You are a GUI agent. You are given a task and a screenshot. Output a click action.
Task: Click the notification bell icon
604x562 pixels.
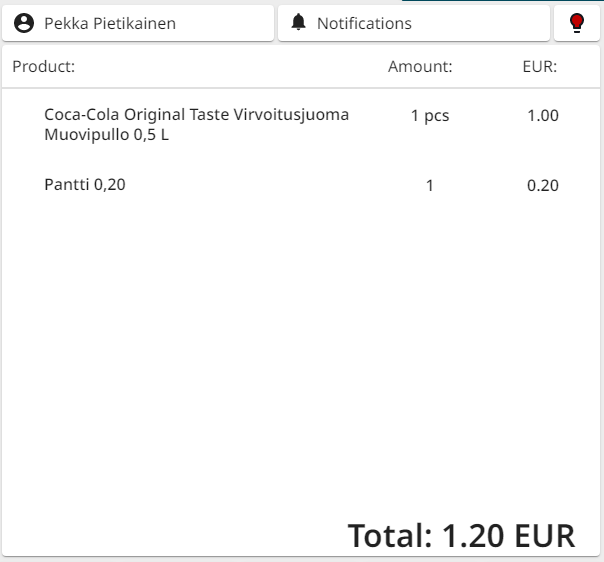point(298,23)
